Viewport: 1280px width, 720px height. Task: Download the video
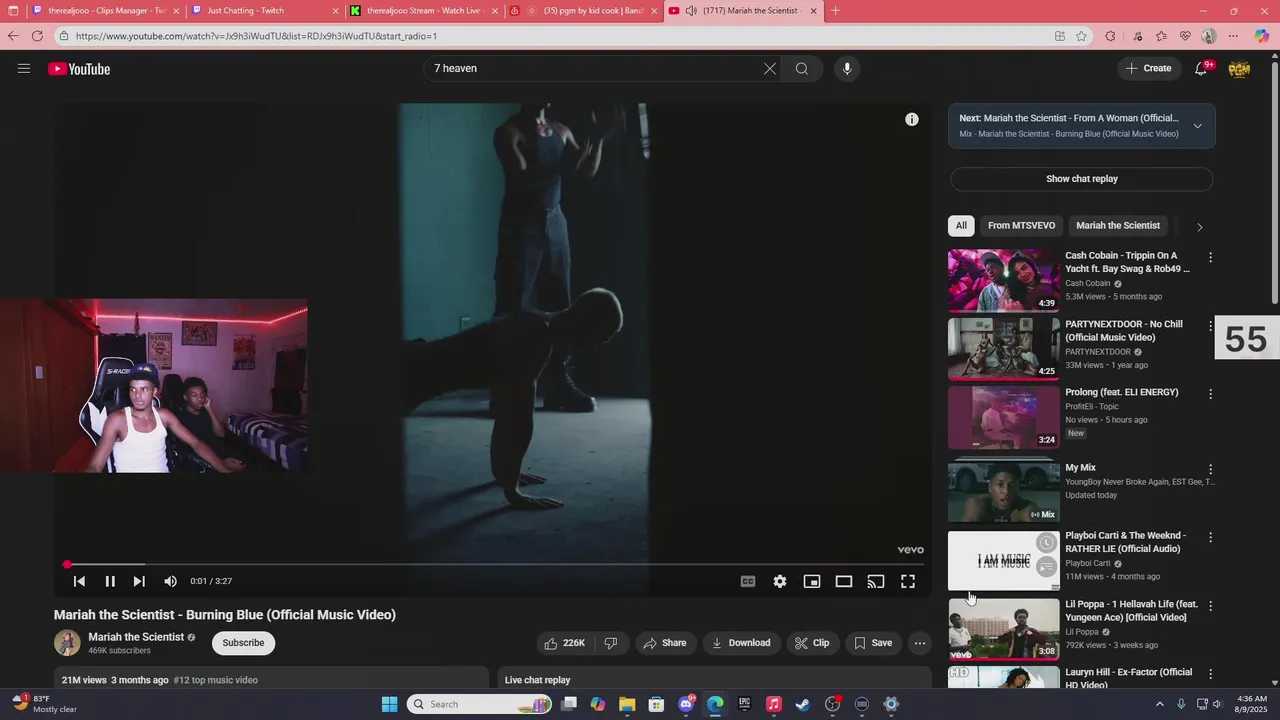(x=741, y=643)
